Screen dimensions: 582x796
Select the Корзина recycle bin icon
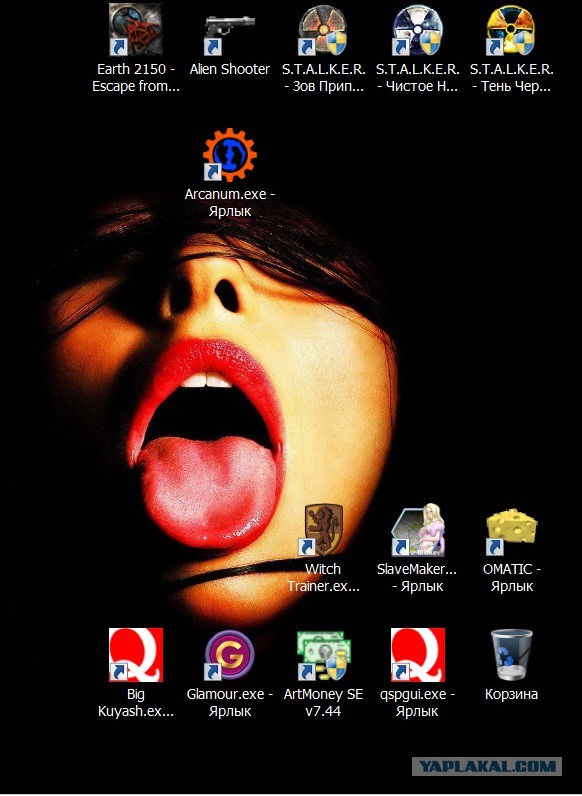tap(511, 655)
